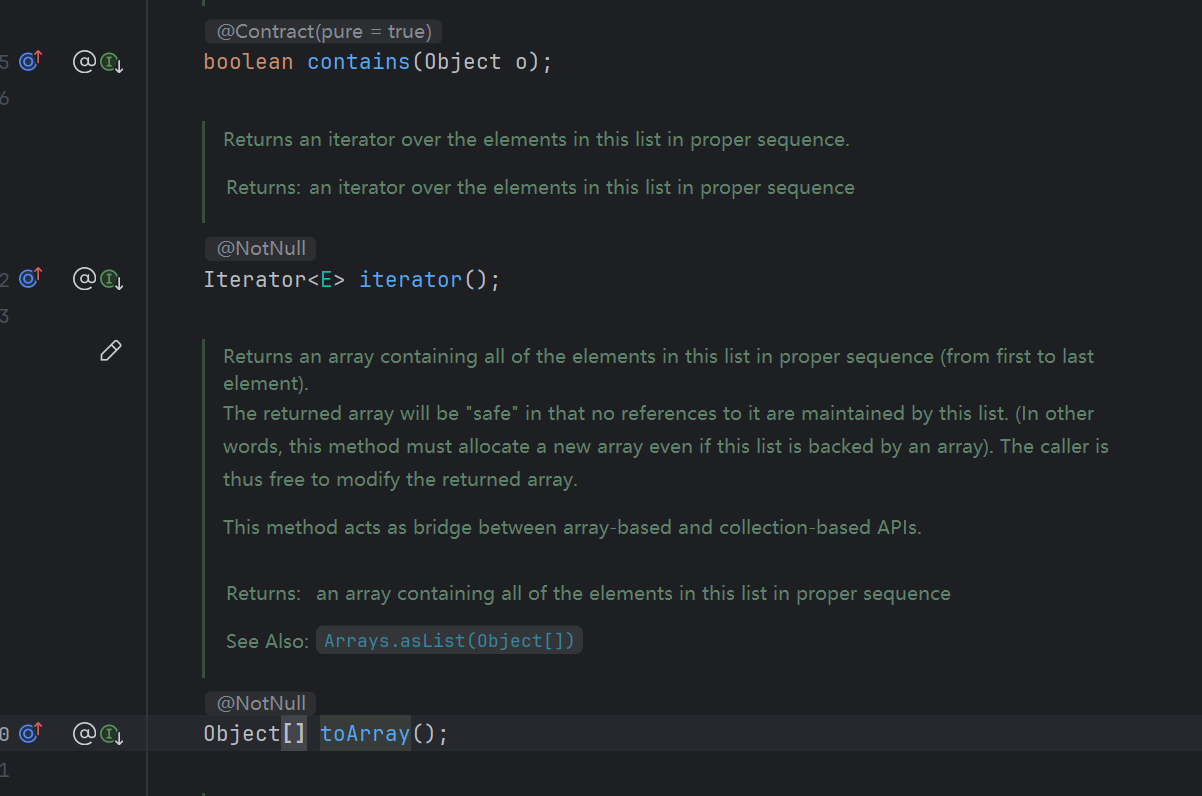This screenshot has width=1202, height=796.
Task: Open implementations icon next to toArray method
Action: point(111,734)
